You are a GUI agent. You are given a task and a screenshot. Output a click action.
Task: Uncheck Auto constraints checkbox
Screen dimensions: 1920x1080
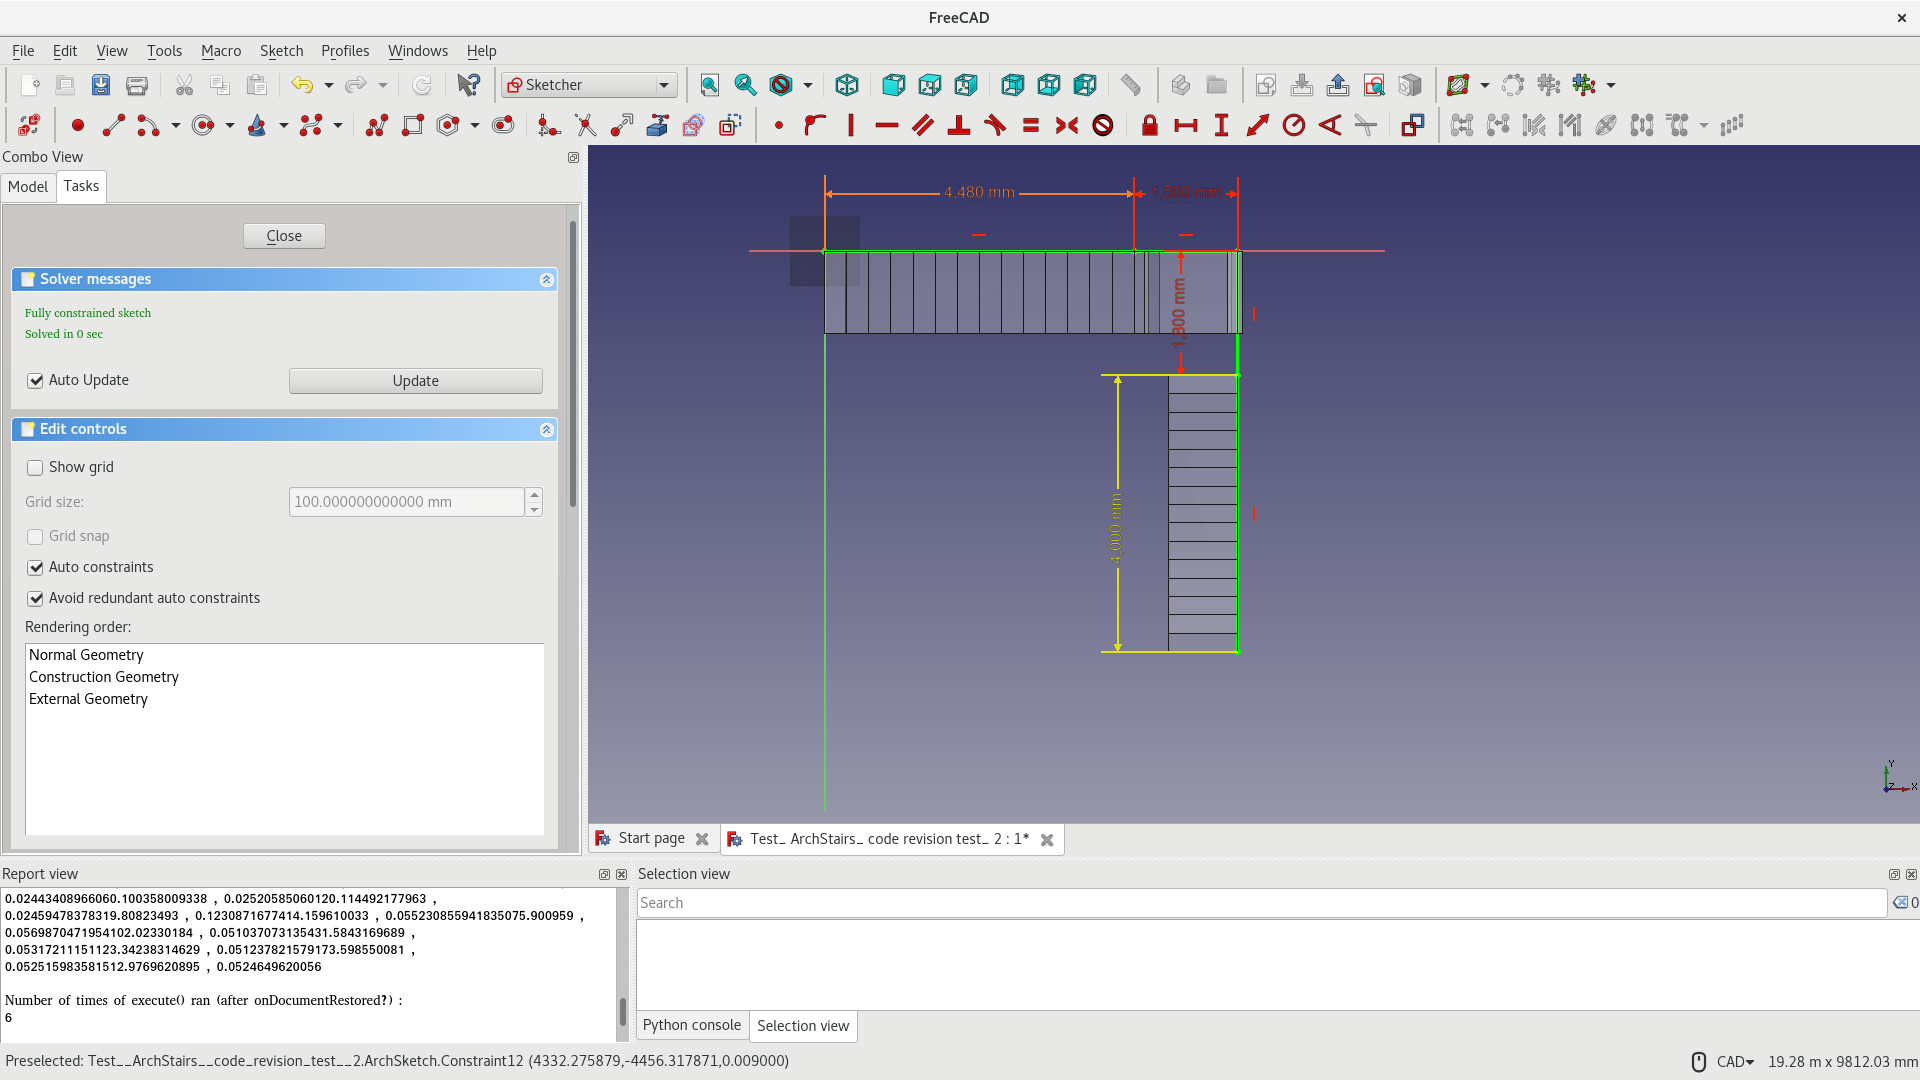pos(36,568)
